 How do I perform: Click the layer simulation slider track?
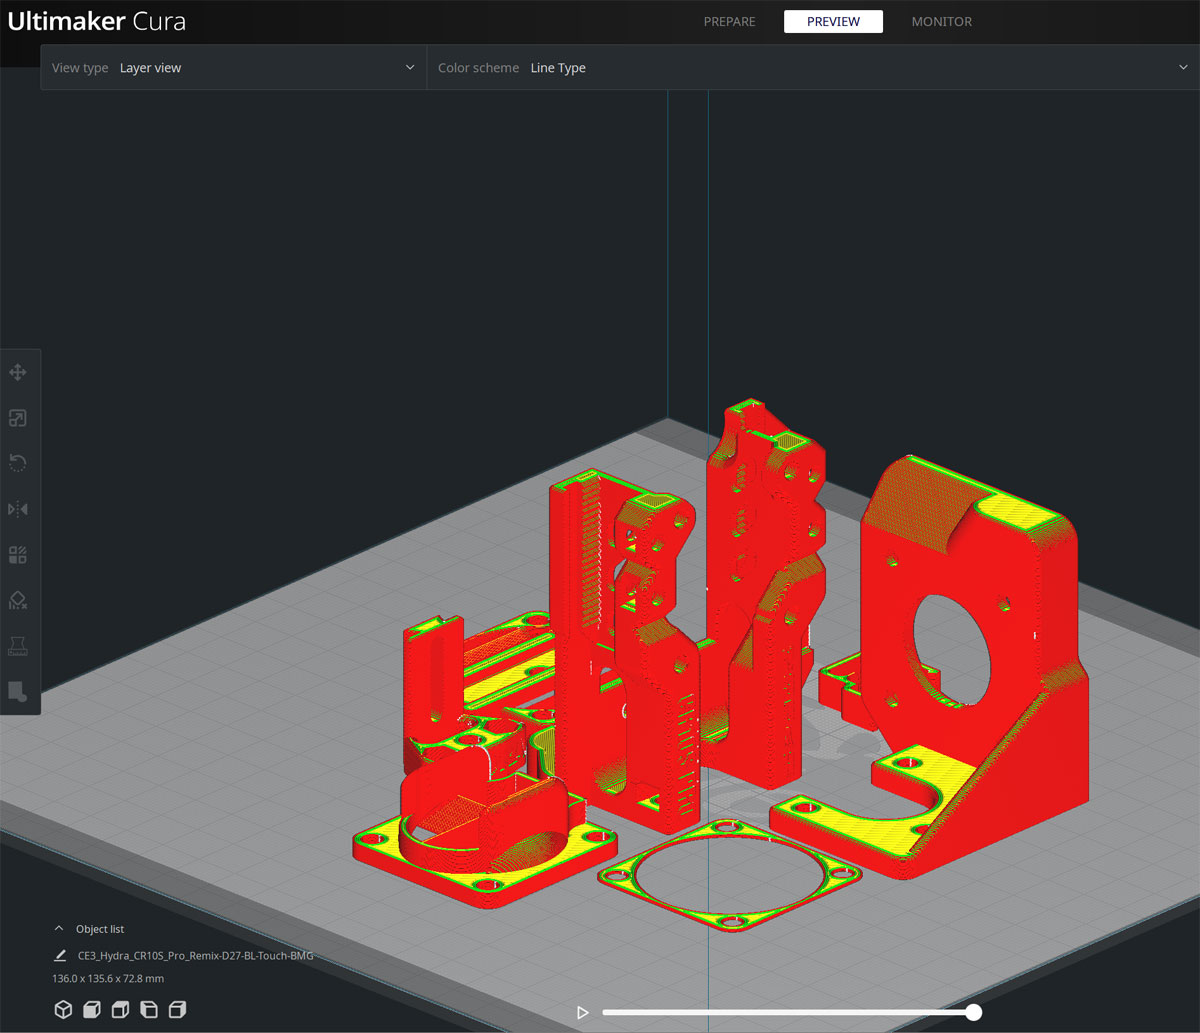[787, 1013]
